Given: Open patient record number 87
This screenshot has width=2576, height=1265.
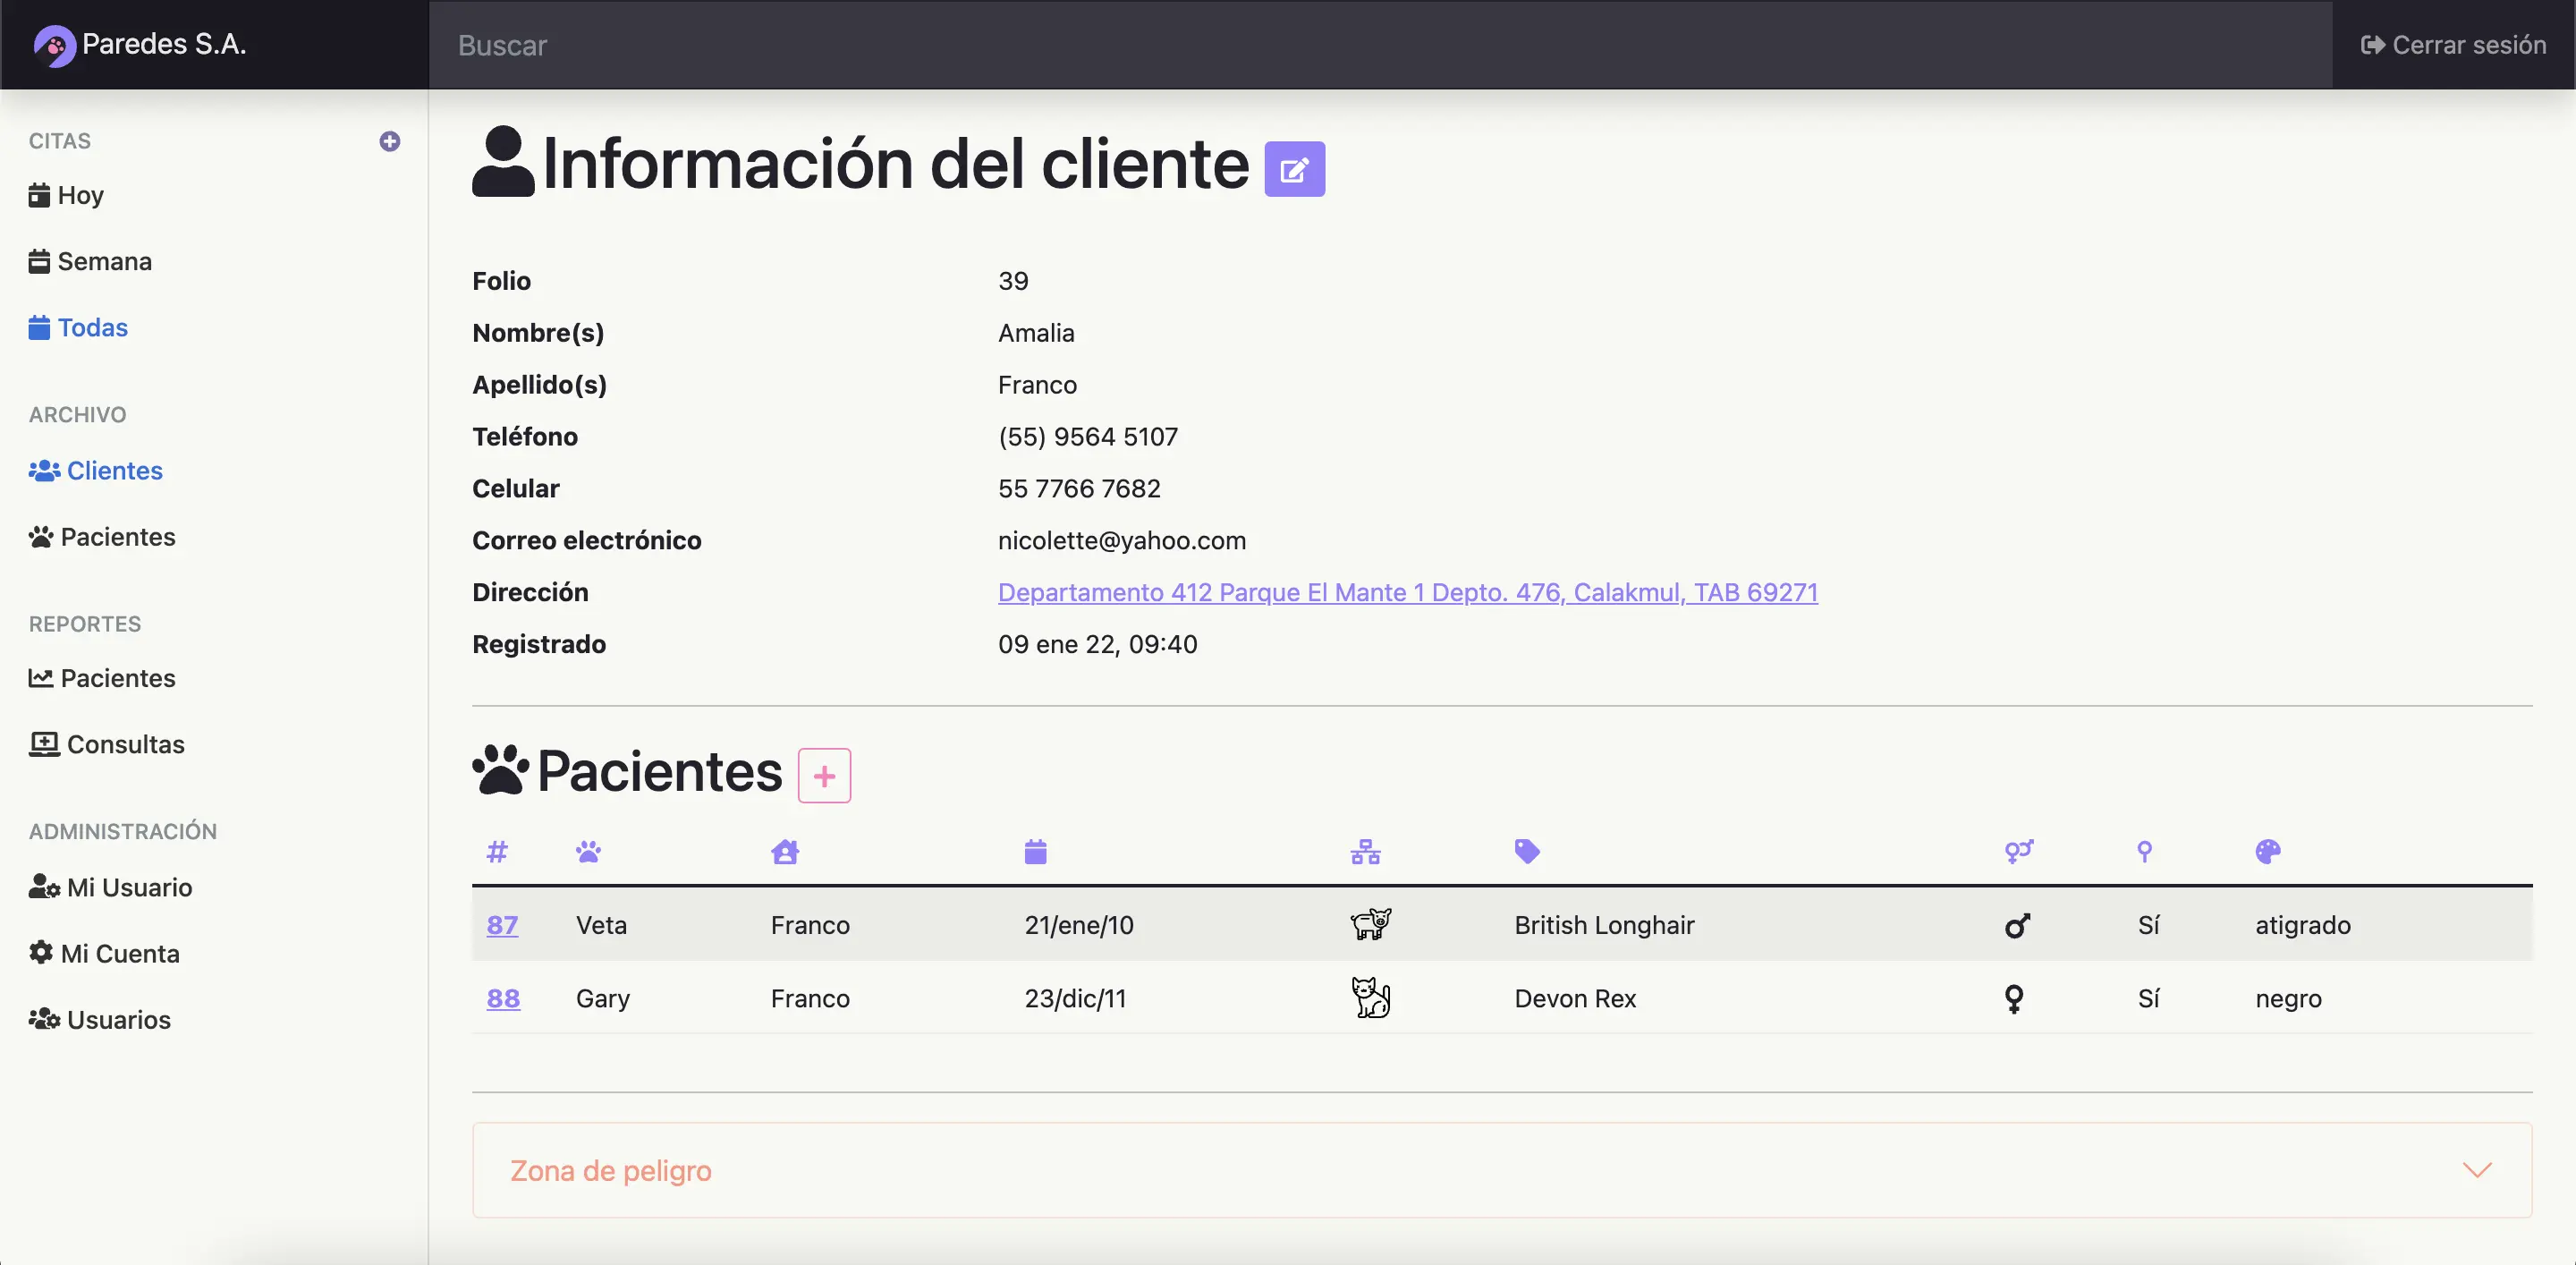Looking at the screenshot, I should coord(502,925).
